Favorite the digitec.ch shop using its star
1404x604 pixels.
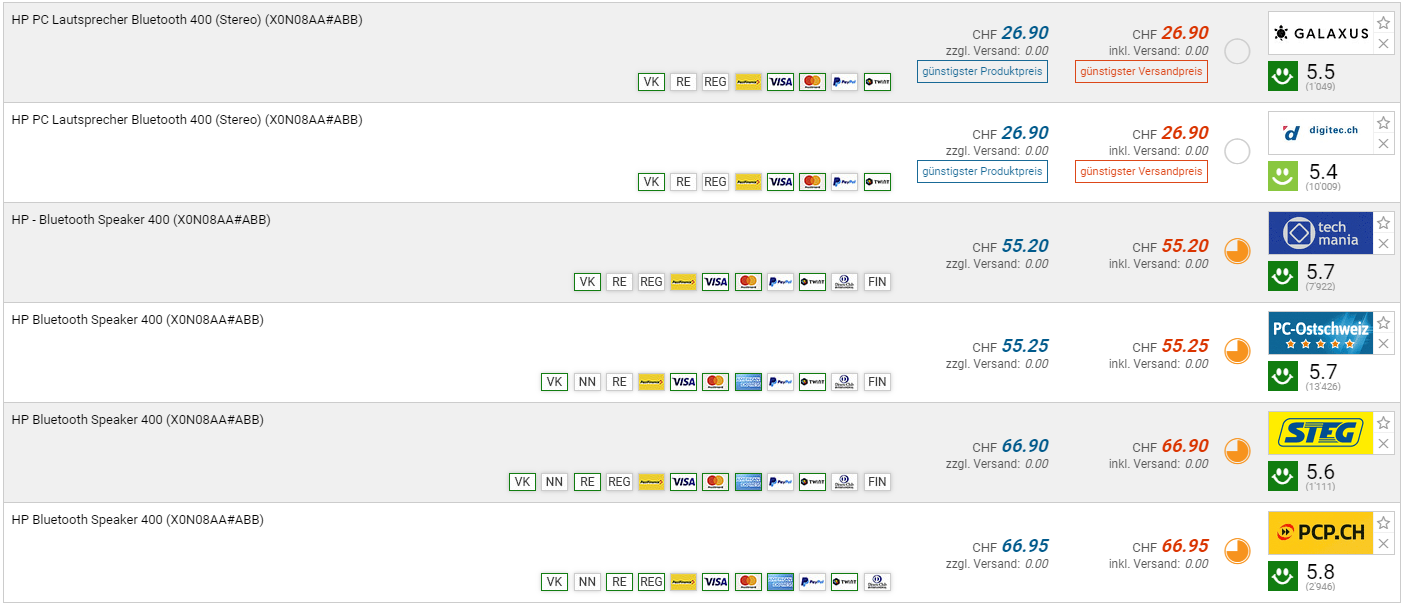point(1383,123)
